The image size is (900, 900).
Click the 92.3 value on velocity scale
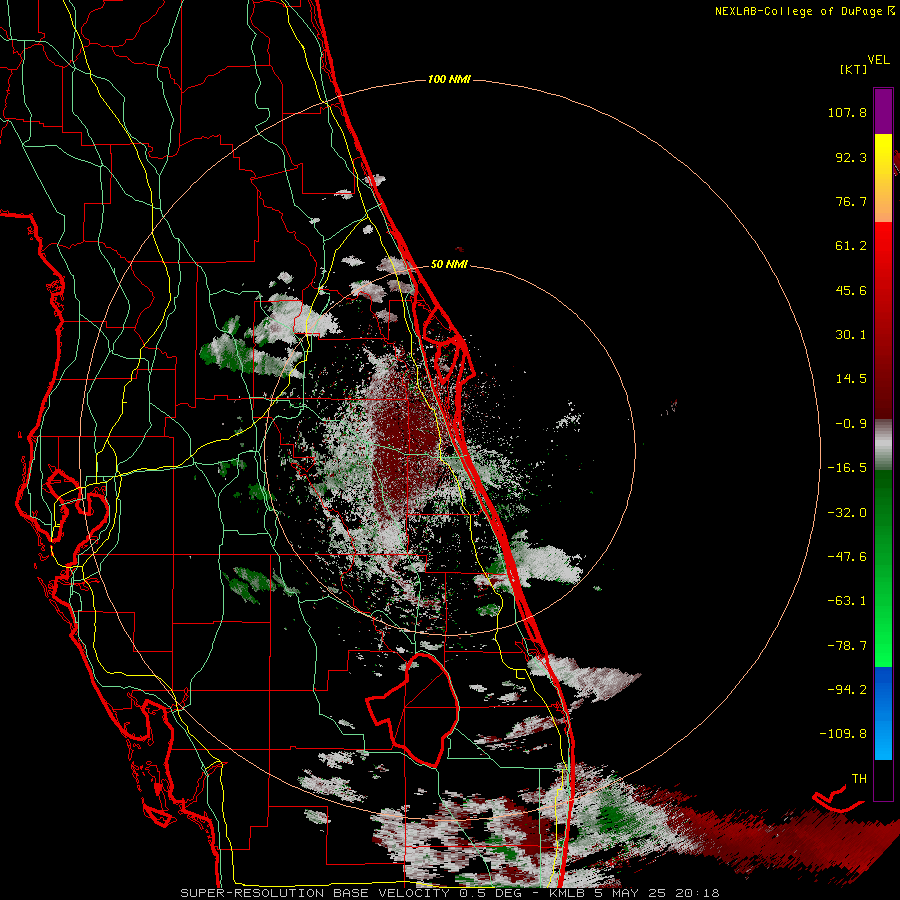click(x=851, y=157)
